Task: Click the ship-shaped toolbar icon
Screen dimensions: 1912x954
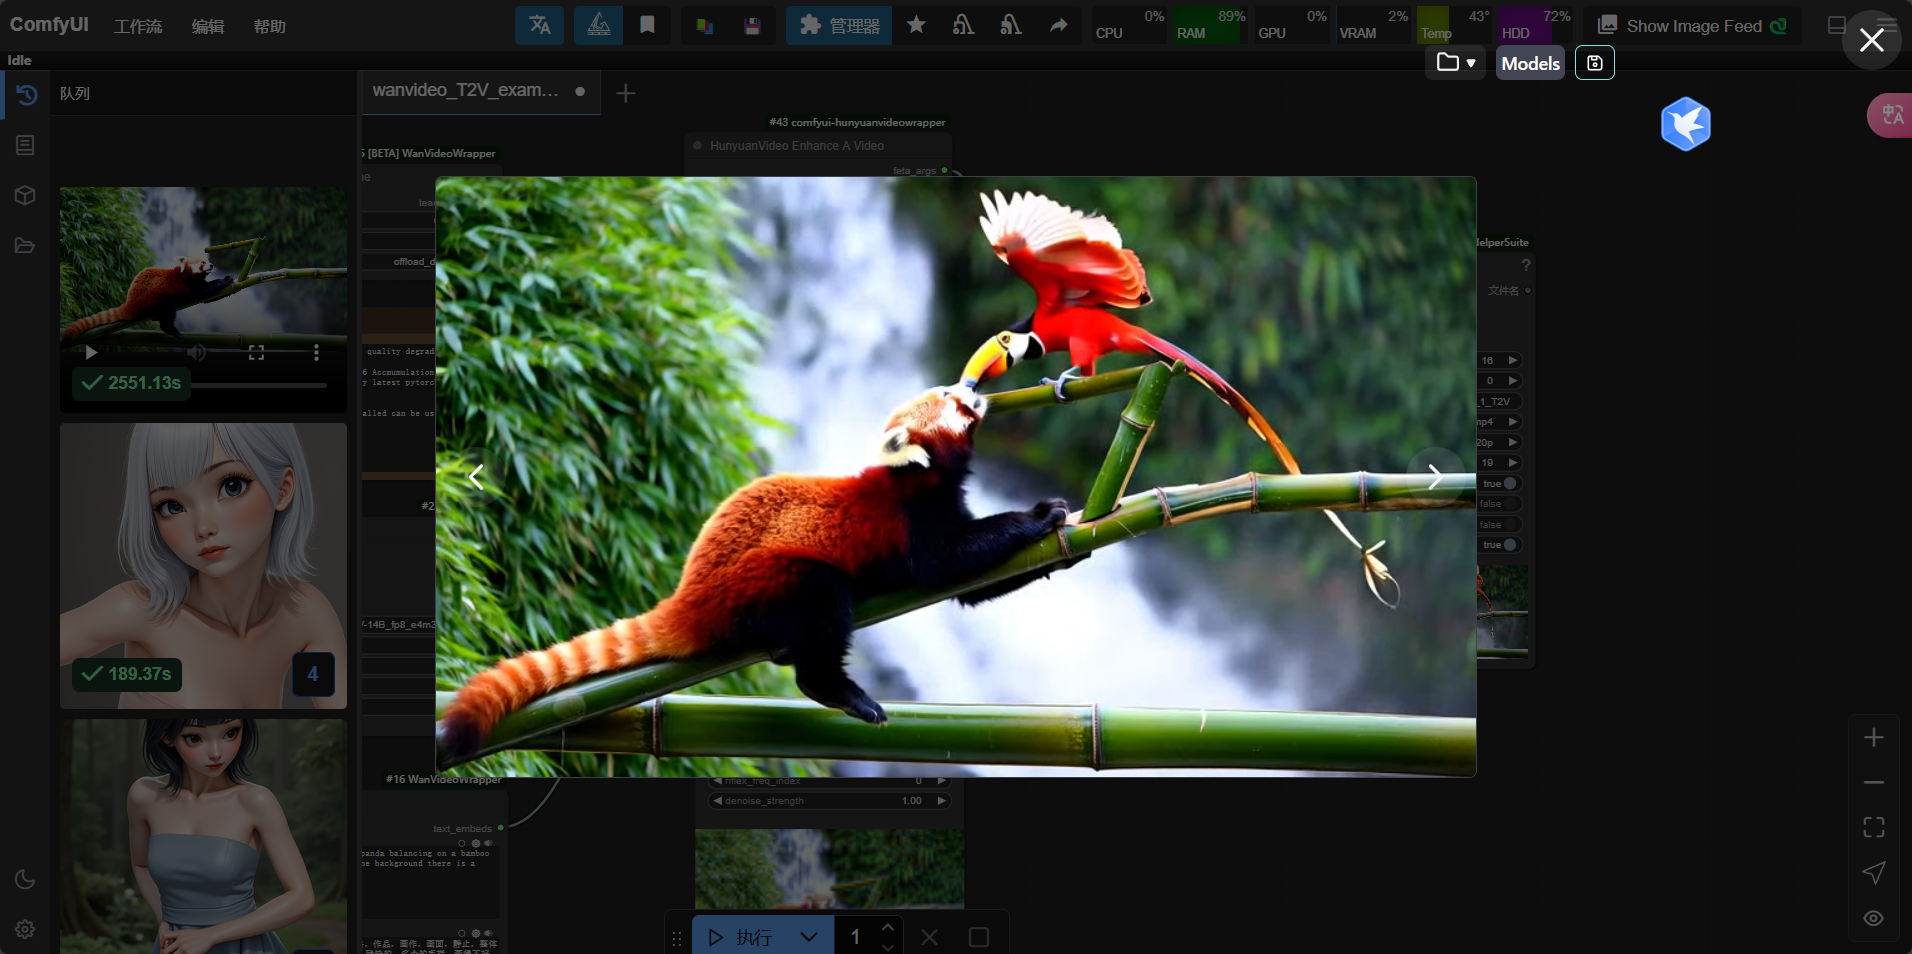Action: click(x=598, y=25)
